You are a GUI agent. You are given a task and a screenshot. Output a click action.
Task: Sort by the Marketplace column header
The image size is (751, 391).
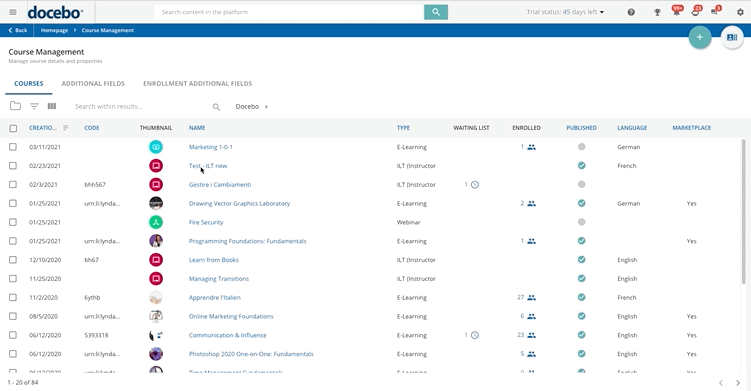click(692, 128)
